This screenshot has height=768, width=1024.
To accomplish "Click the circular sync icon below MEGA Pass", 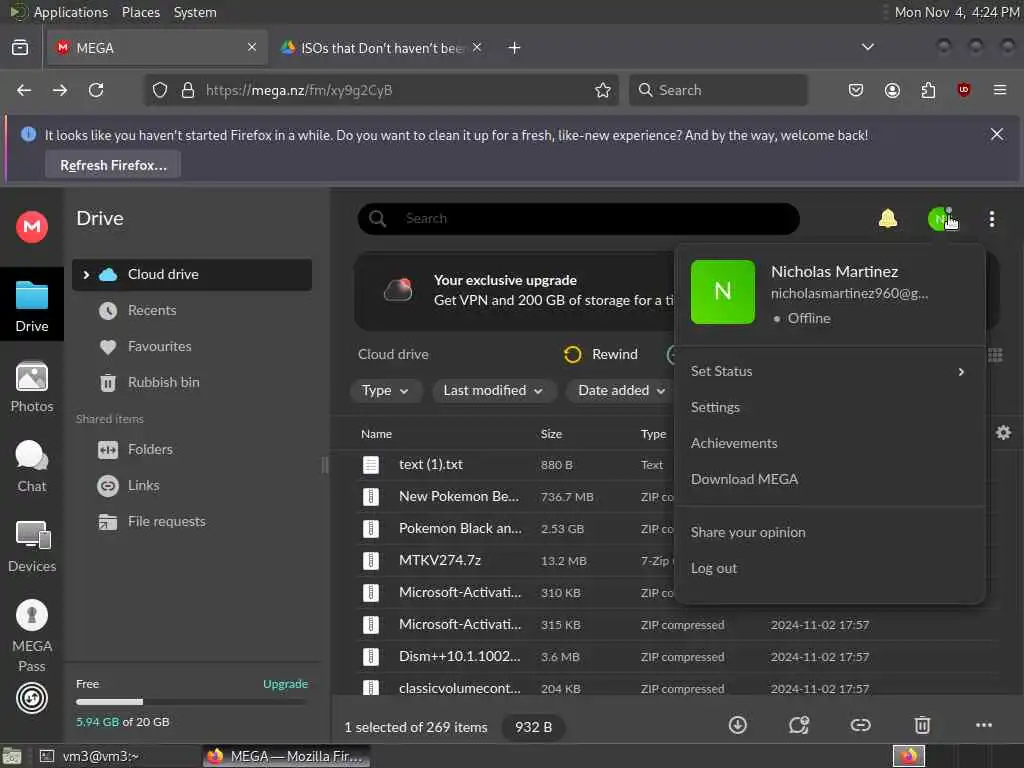I will pyautogui.click(x=31, y=698).
